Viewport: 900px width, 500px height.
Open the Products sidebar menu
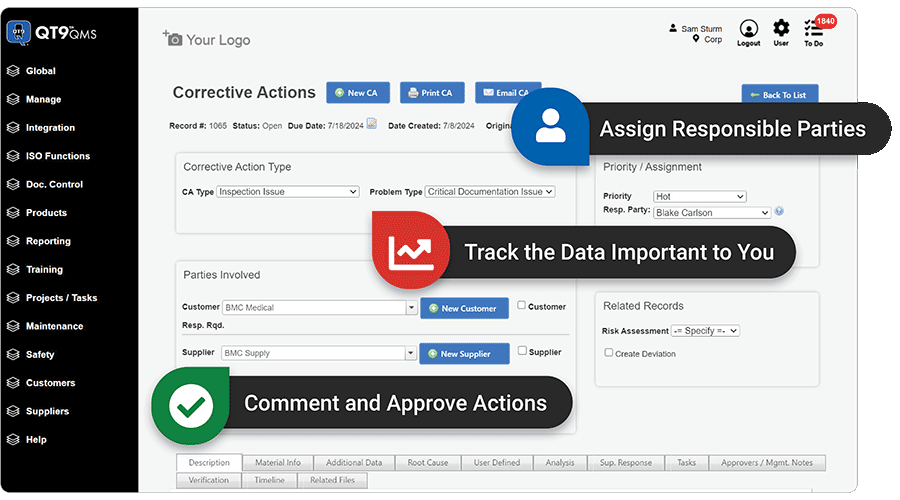point(46,213)
